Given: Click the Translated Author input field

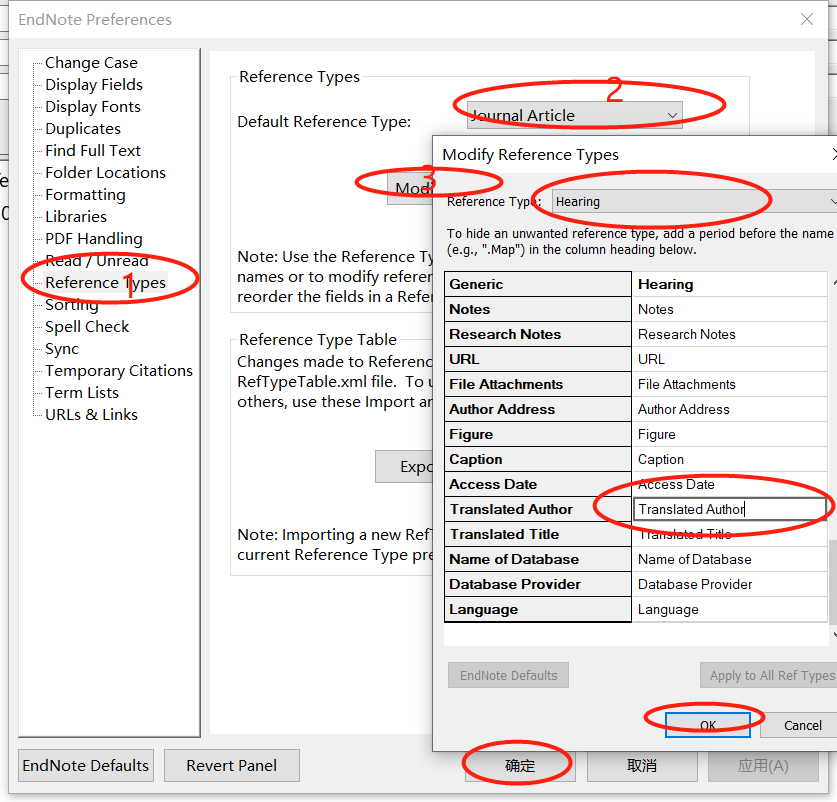Looking at the screenshot, I should 729,509.
